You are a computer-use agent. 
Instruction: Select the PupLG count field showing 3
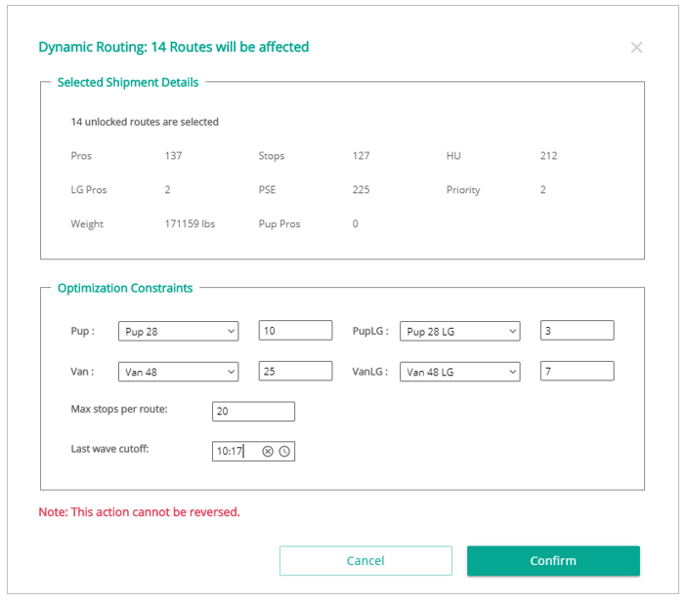tap(577, 331)
